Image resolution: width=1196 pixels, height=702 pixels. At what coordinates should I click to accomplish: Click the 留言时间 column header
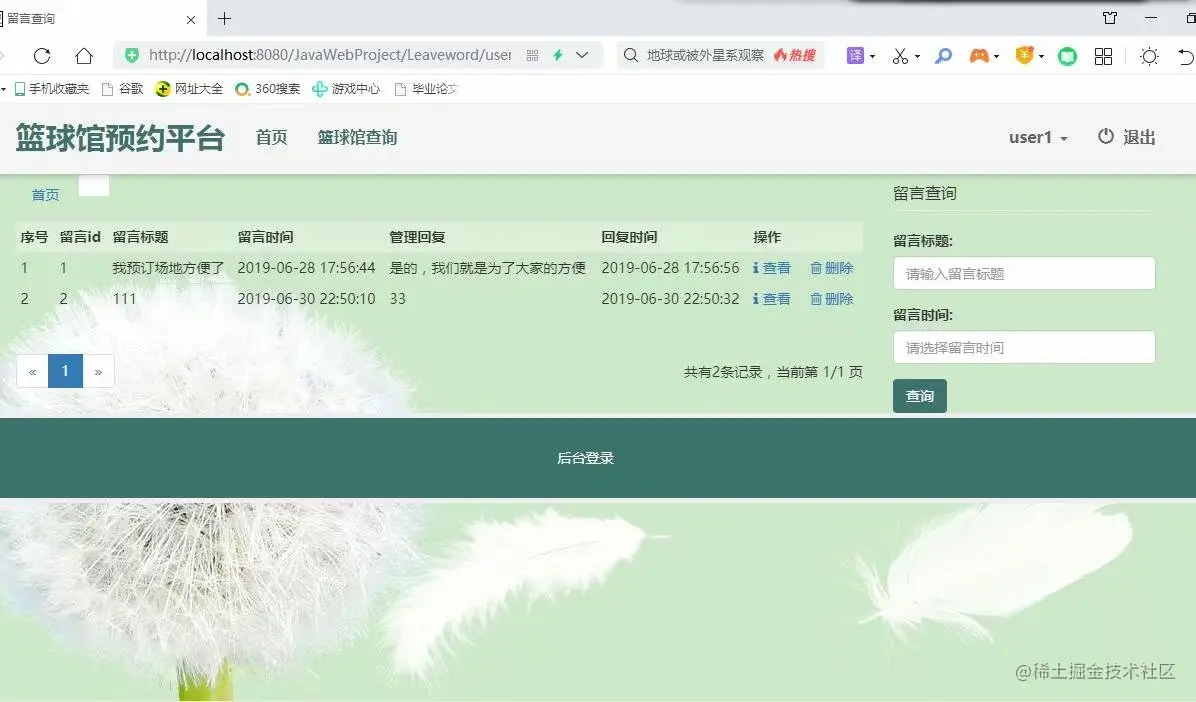coord(265,237)
